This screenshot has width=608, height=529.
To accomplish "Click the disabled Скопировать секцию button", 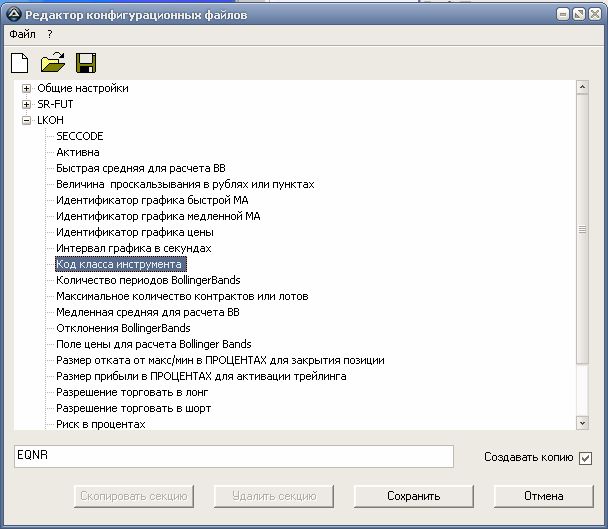I will click(134, 496).
